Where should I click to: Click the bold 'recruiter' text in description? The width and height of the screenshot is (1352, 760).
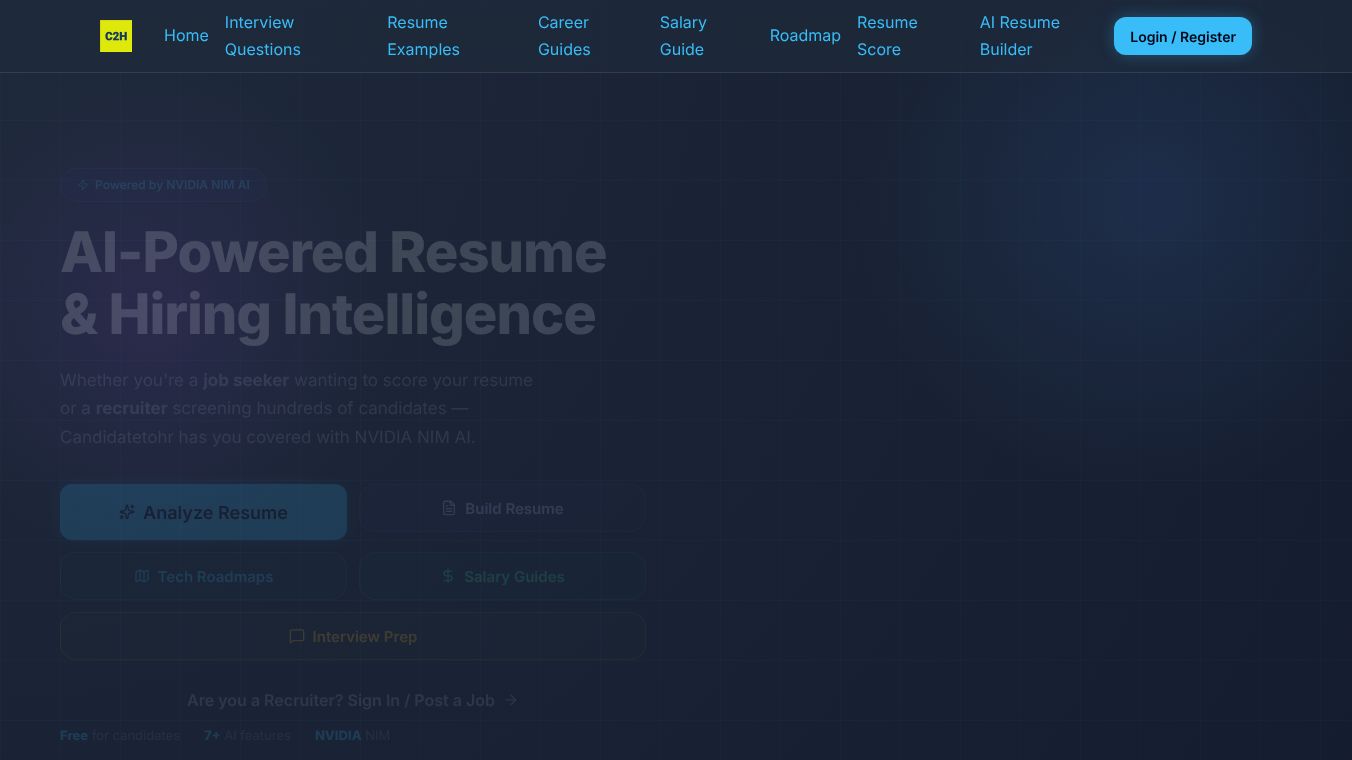click(131, 408)
